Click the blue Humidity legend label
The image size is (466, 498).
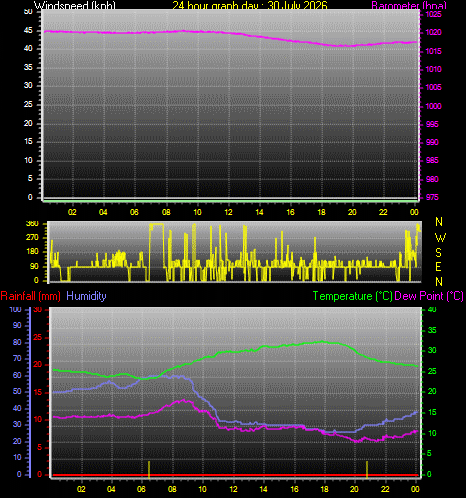click(86, 296)
